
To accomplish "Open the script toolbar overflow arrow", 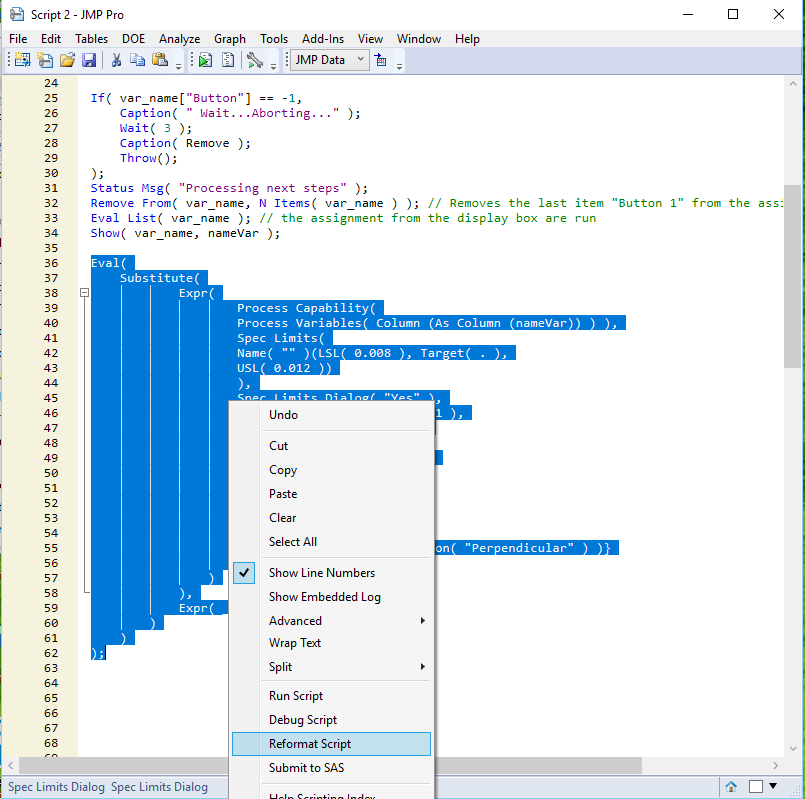I will click(273, 66).
